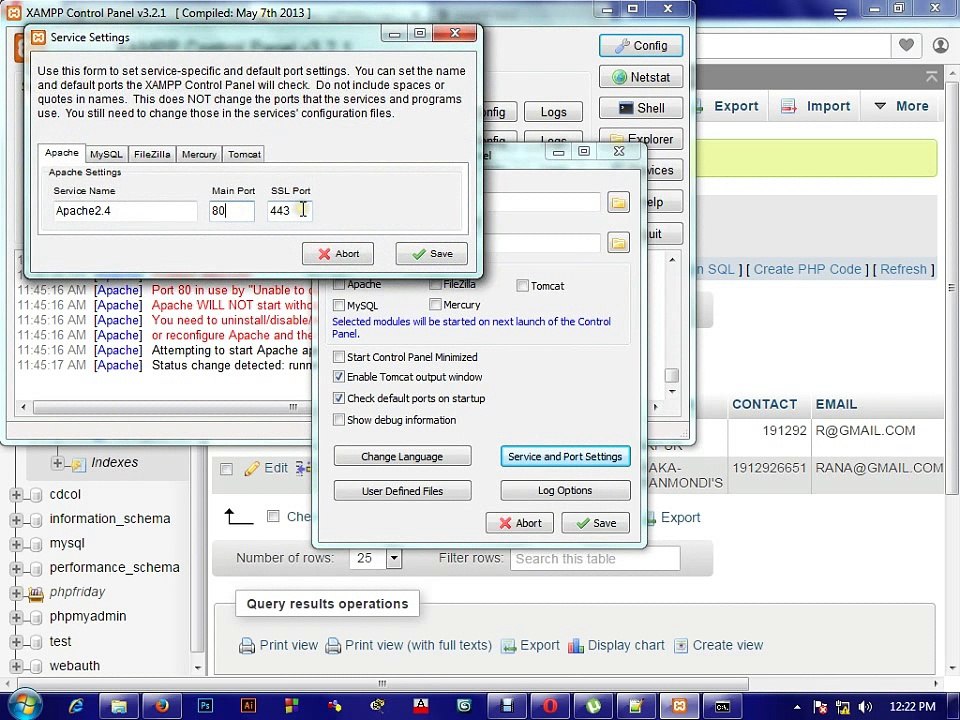Click Create PHP Code link
The image size is (960, 720).
click(807, 269)
